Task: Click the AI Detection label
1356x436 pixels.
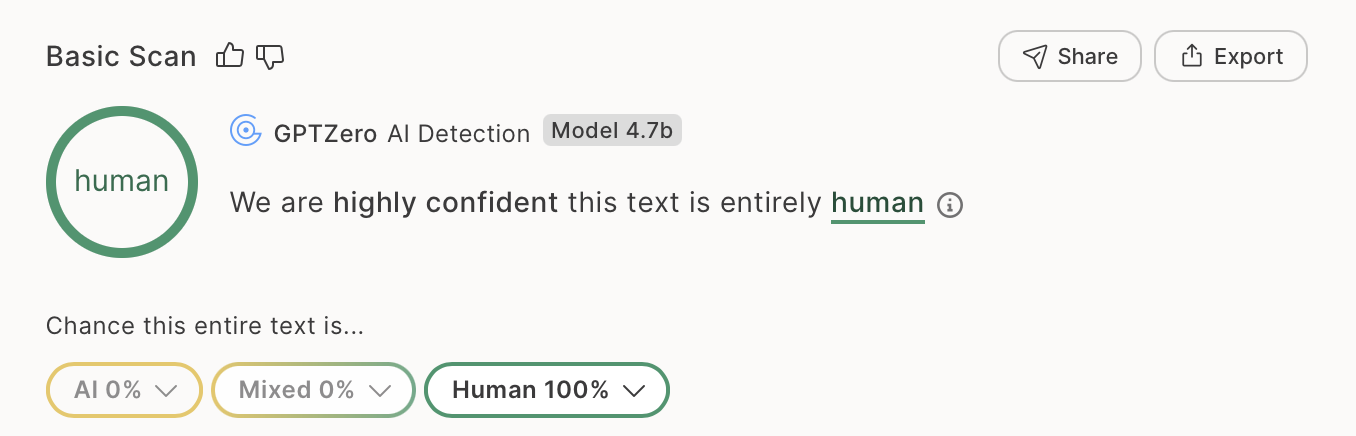Action: coord(459,133)
